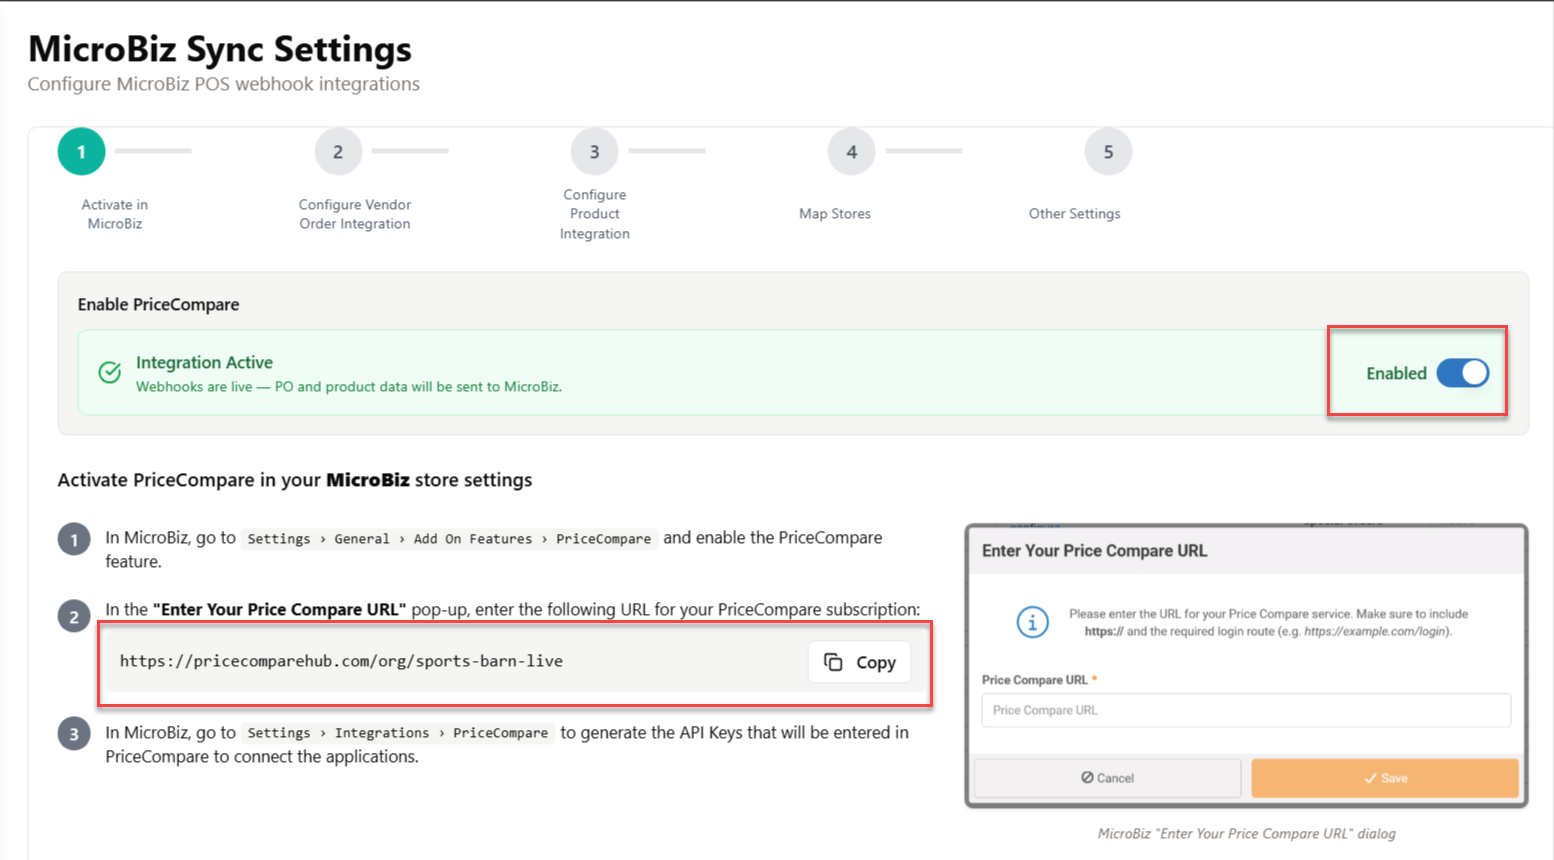Click the copy icon next to the URL

[x=833, y=662]
